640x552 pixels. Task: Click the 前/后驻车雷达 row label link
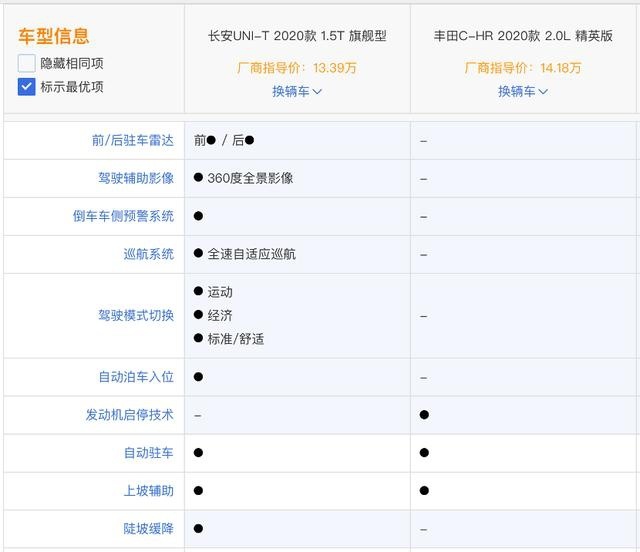point(133,140)
